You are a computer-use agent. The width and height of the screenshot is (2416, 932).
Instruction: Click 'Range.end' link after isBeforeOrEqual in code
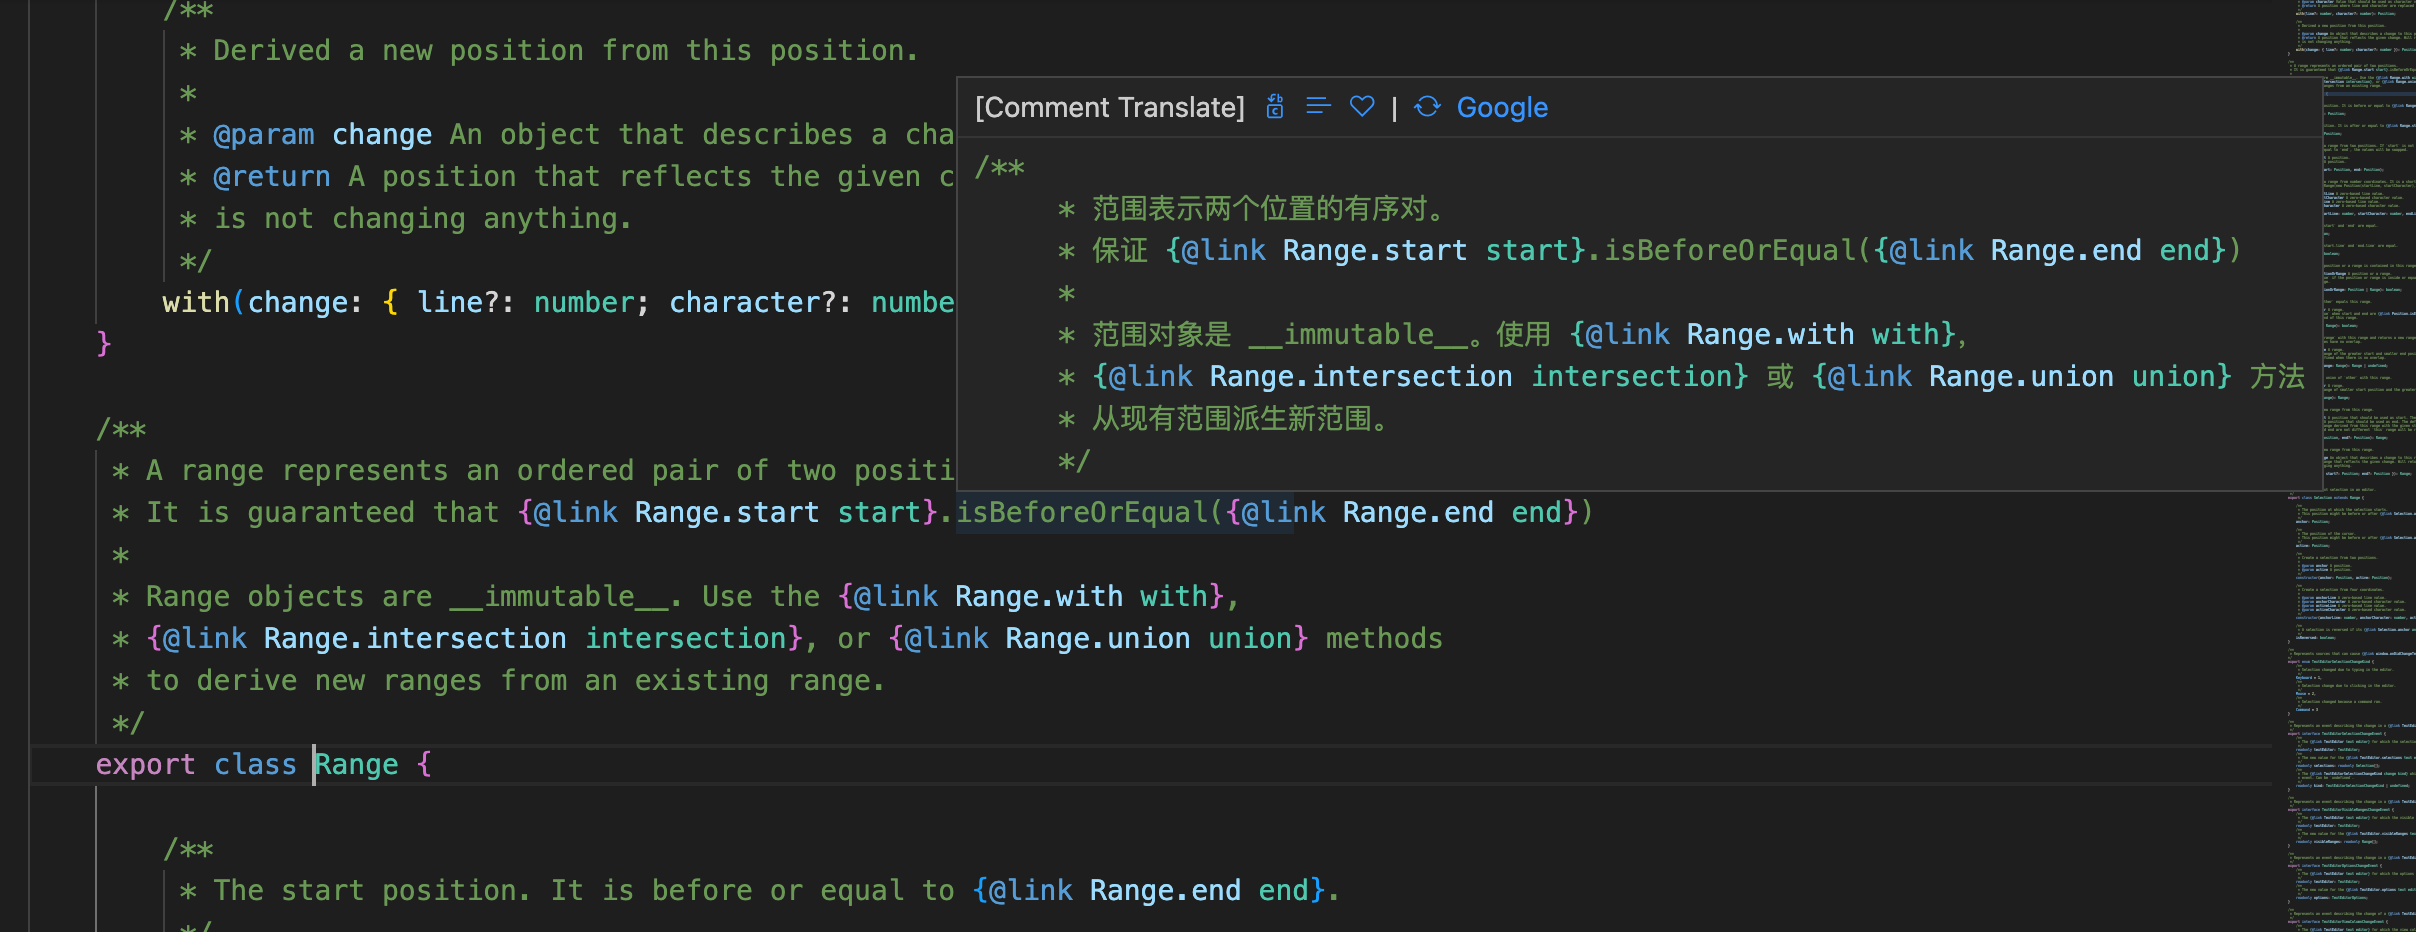point(1418,512)
